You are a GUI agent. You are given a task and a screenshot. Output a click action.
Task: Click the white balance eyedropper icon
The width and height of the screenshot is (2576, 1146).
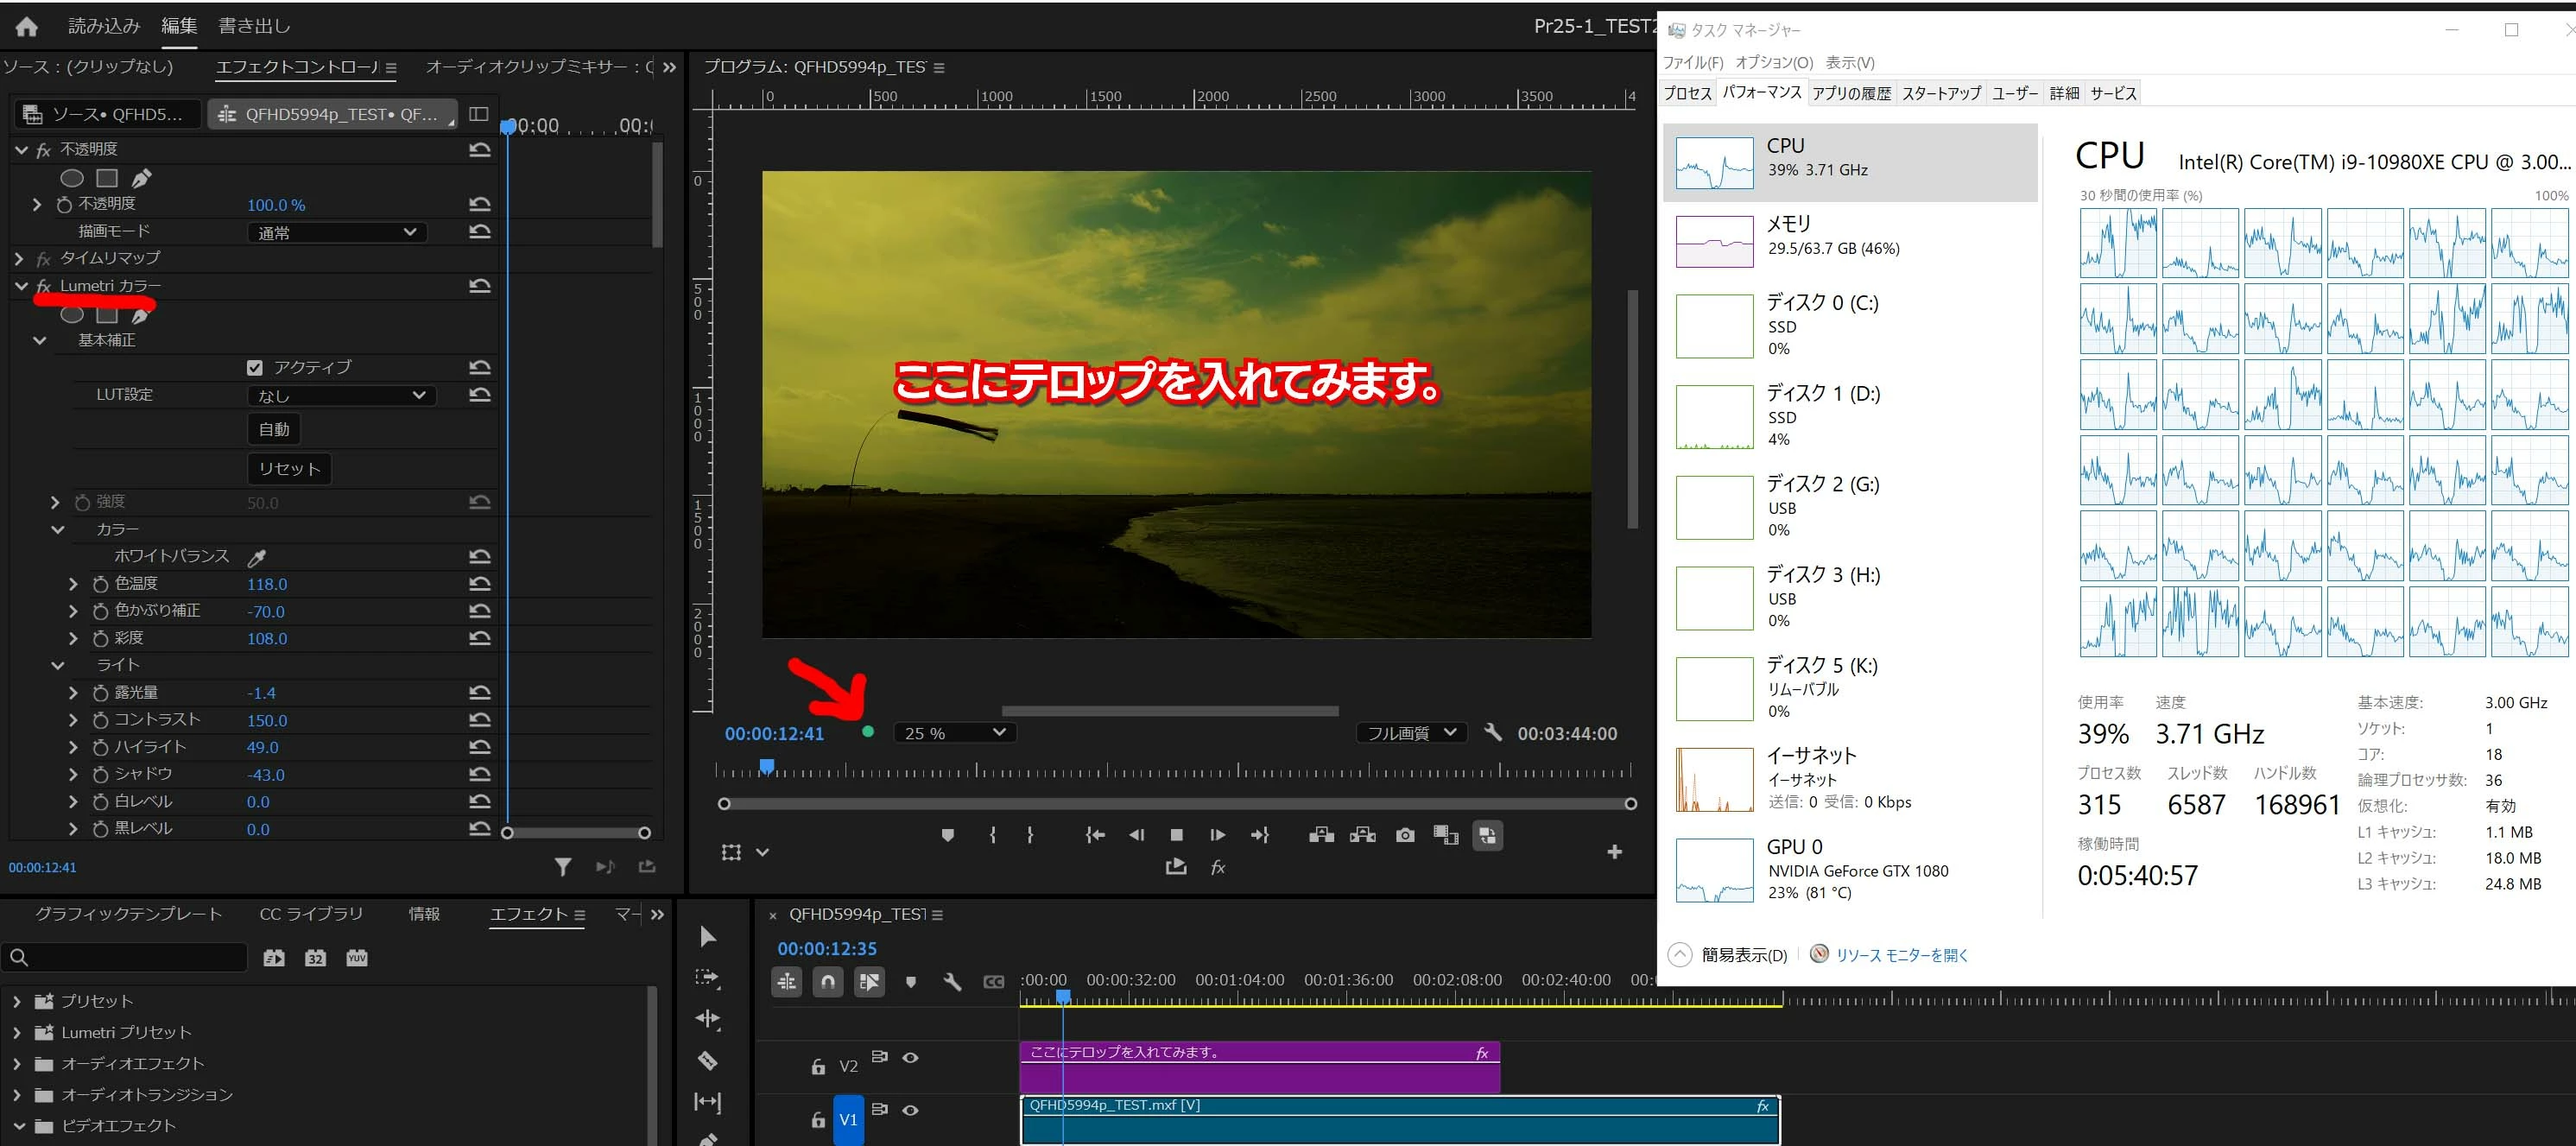257,557
